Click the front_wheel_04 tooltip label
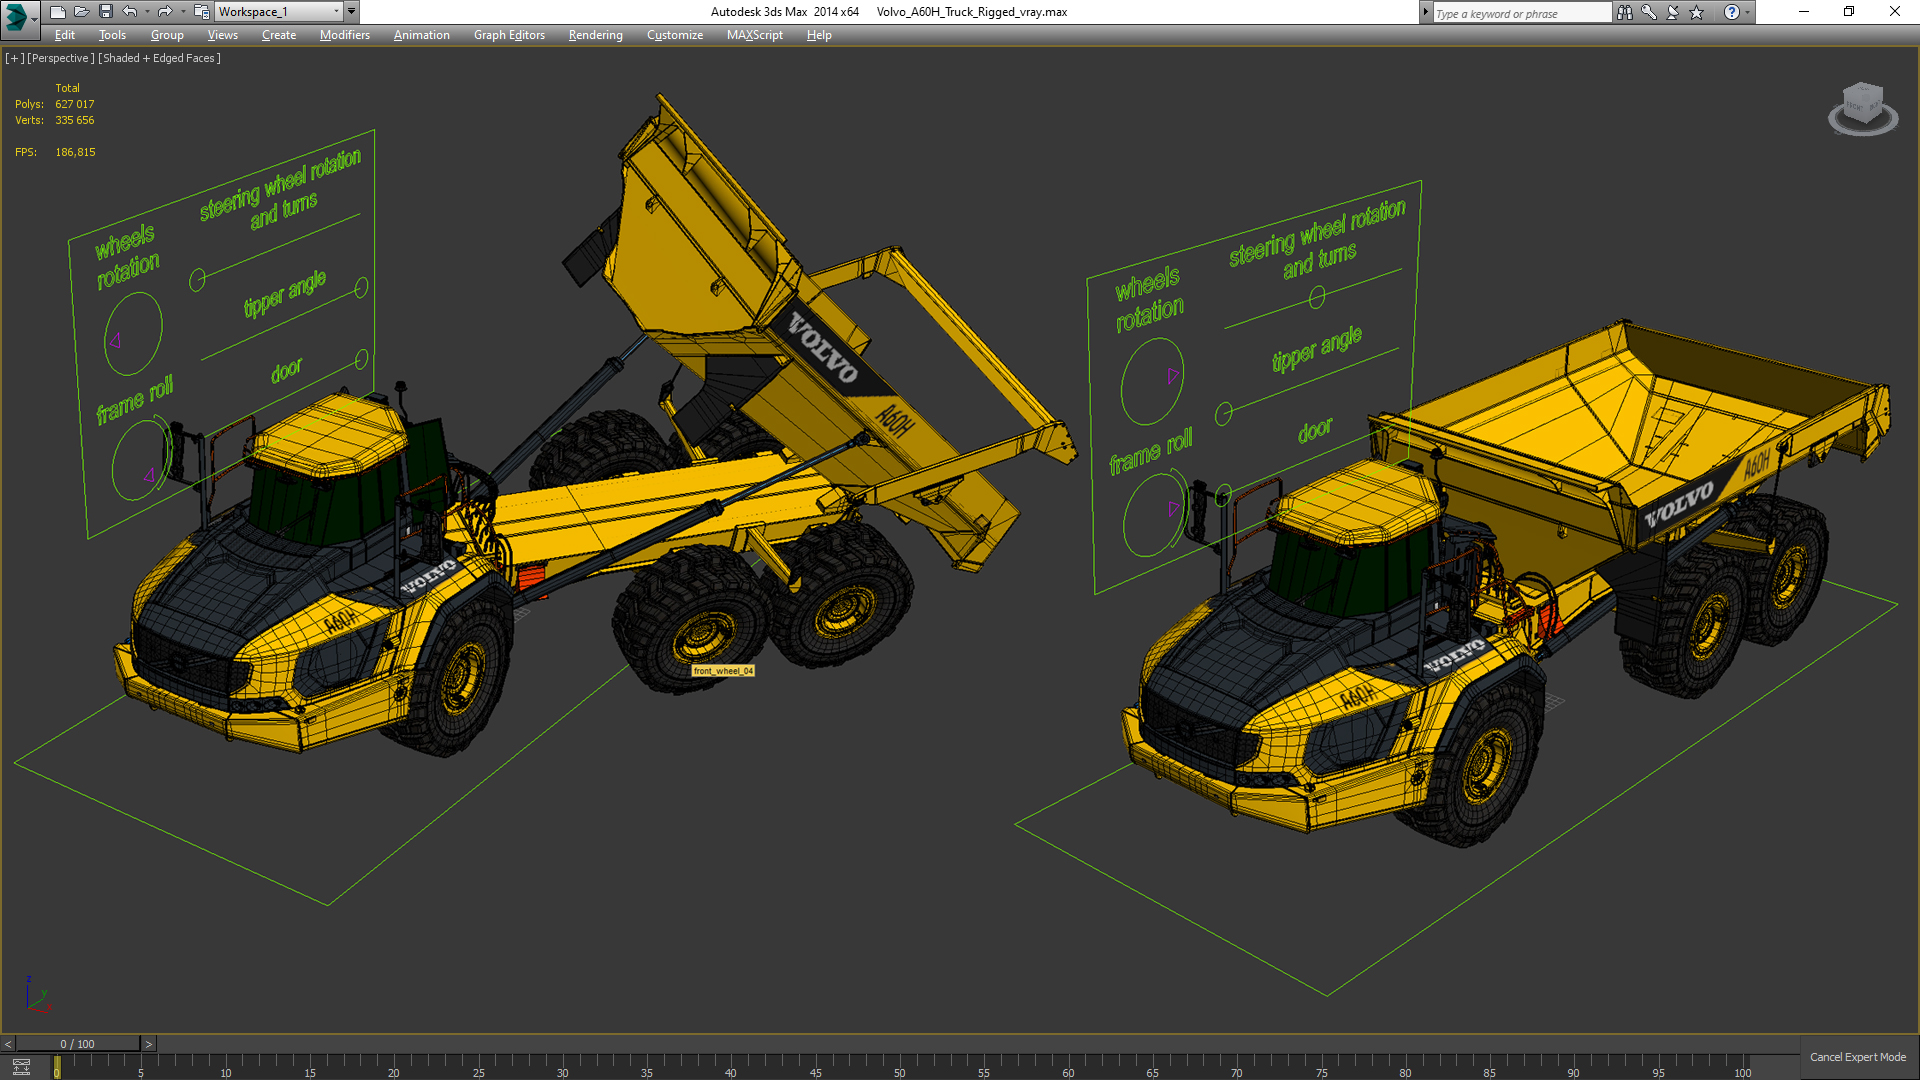Screen dimensions: 1920x1080 (723, 671)
